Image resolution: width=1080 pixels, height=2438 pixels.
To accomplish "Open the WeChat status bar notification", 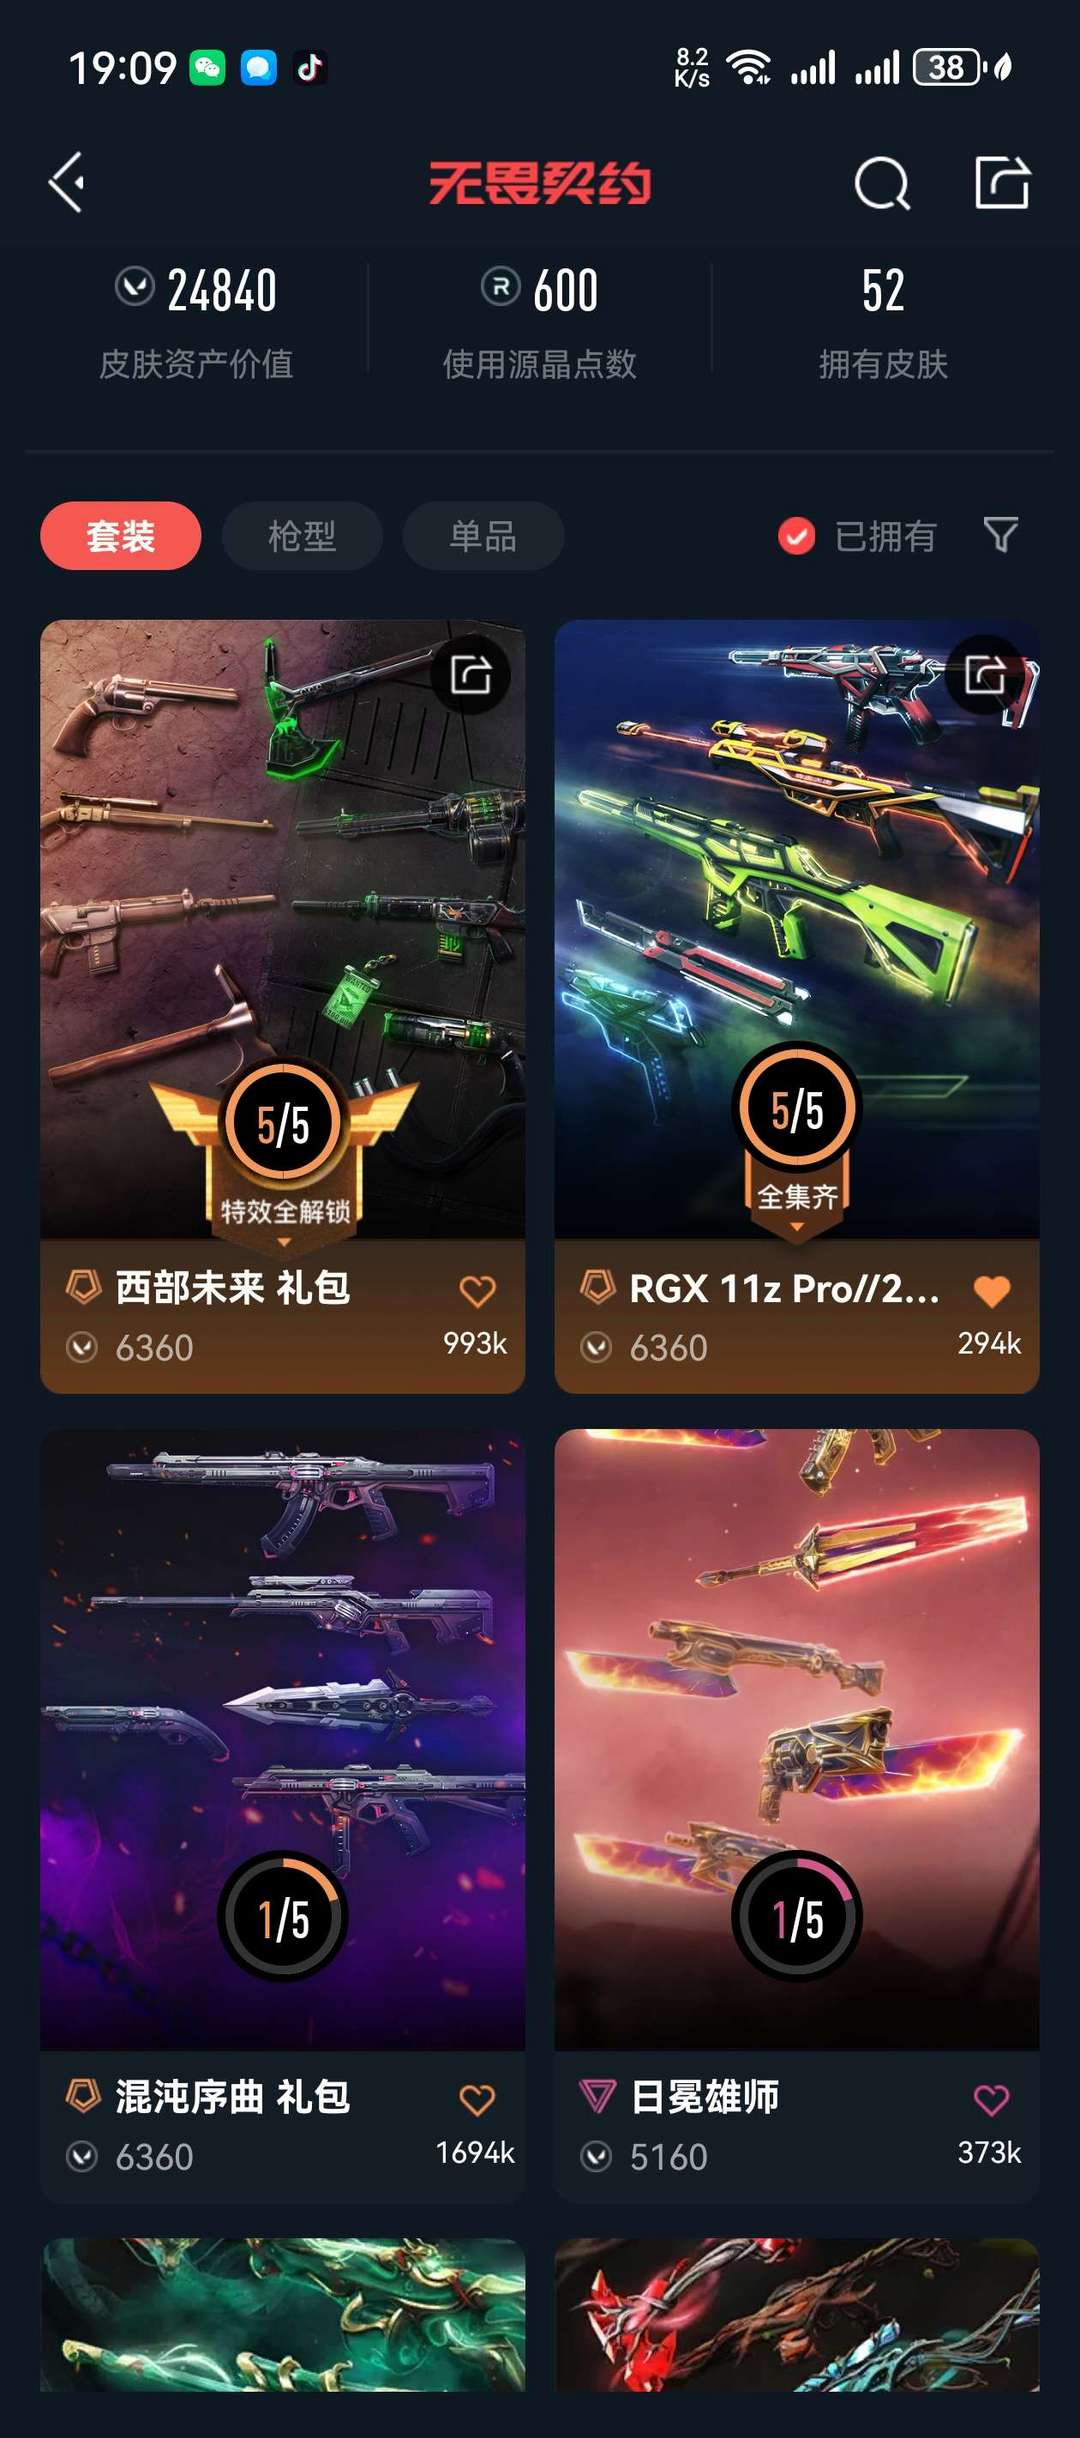I will click(x=208, y=68).
